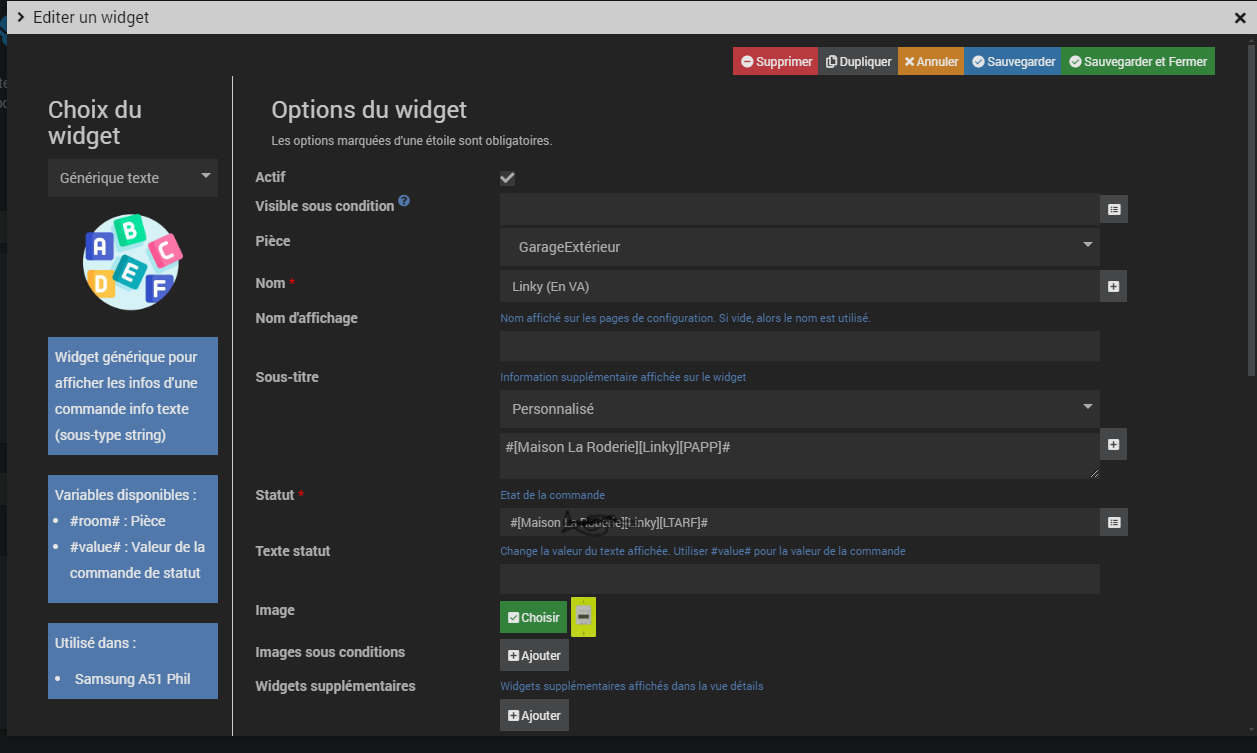Click the list icon beside Statut field
The height and width of the screenshot is (753, 1257).
coord(1114,522)
